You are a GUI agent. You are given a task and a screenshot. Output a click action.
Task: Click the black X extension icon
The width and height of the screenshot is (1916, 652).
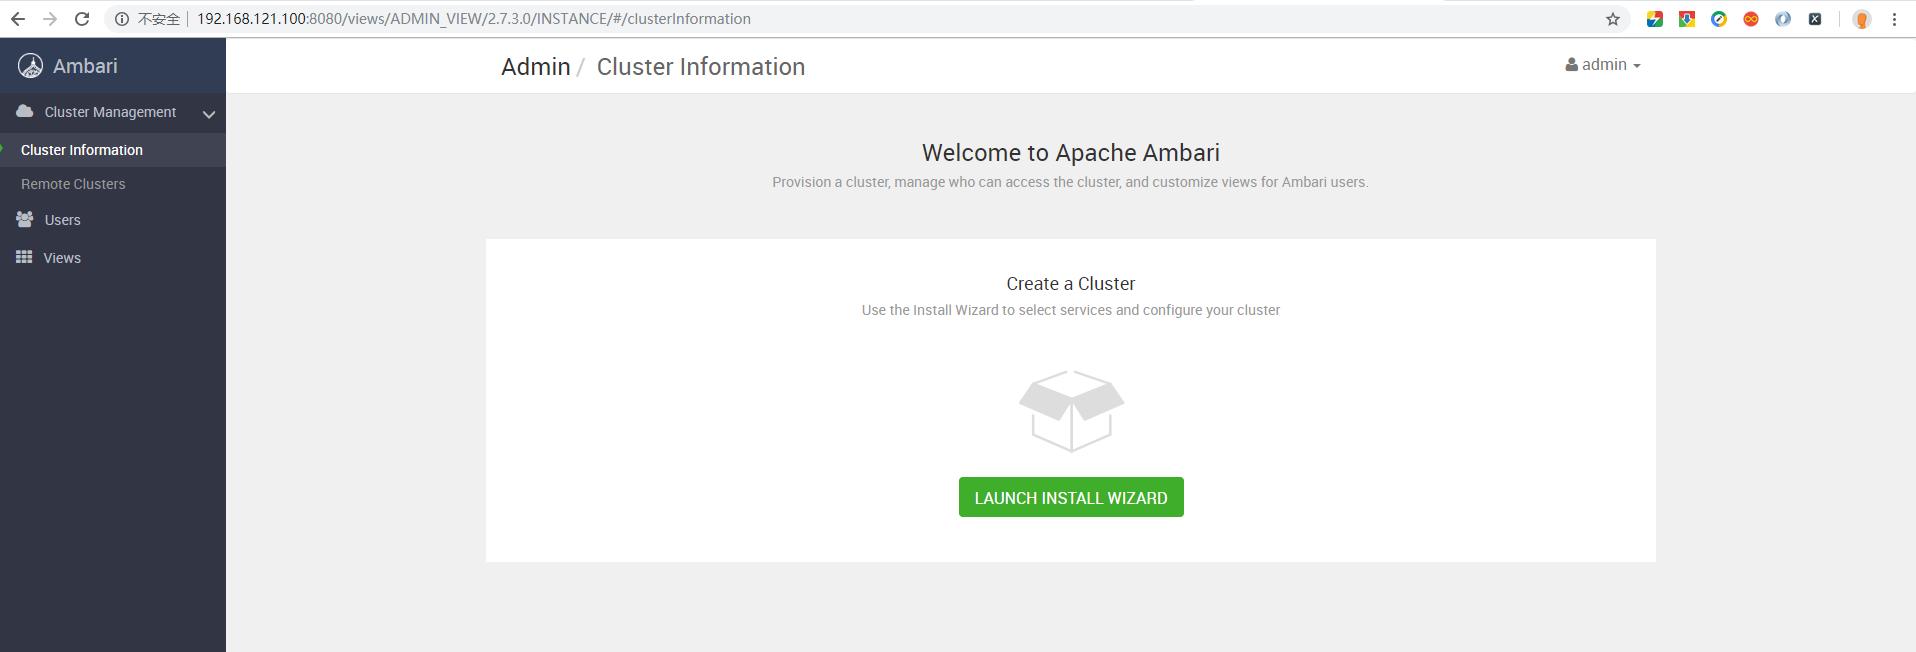1815,19
